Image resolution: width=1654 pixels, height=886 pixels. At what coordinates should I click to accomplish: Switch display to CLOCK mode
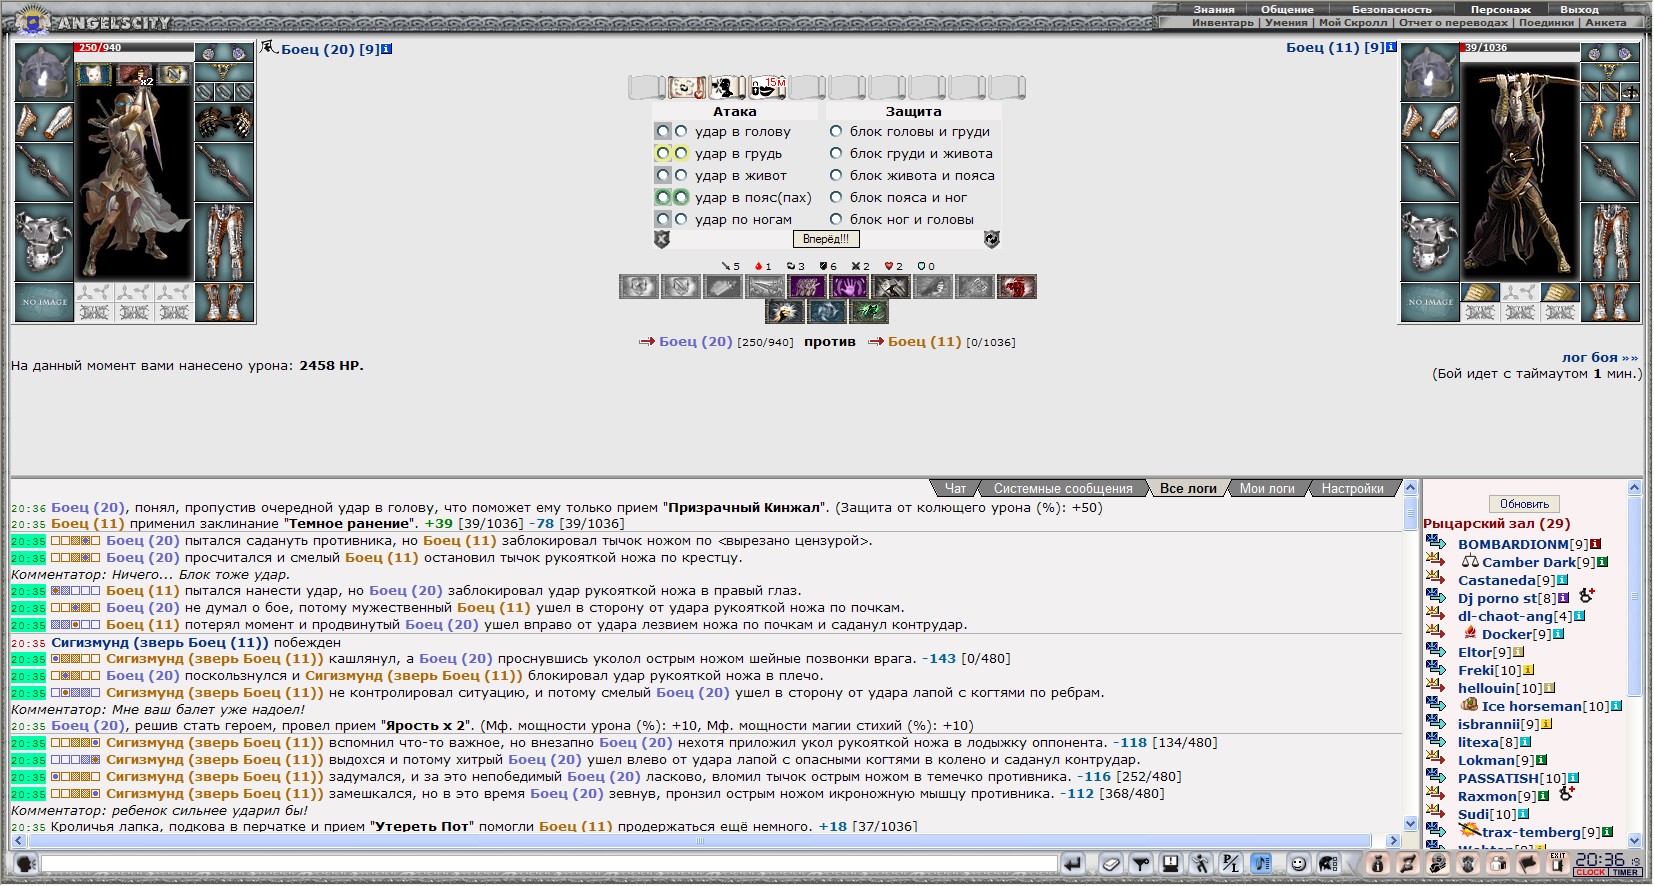click(x=1590, y=872)
